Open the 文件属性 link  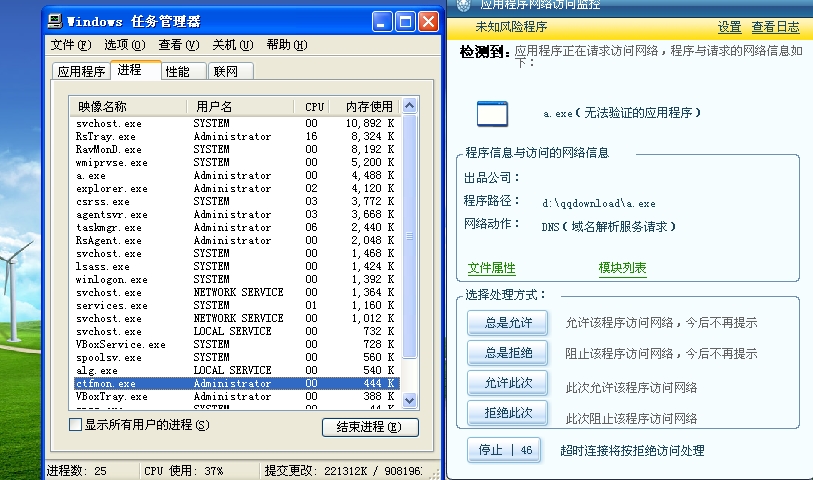click(x=492, y=268)
